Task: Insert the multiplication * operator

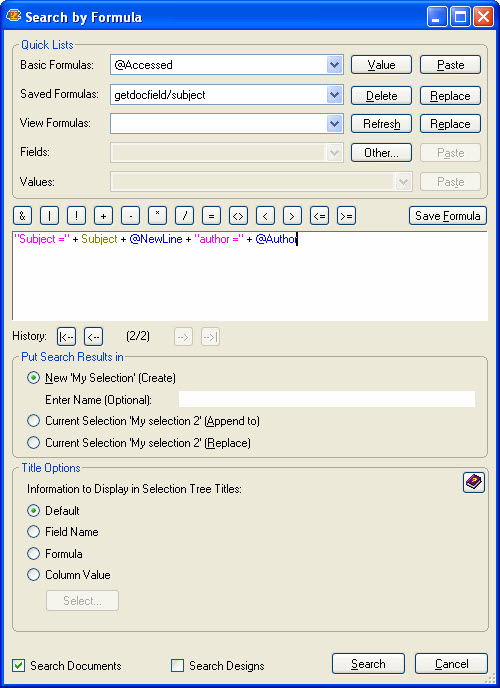Action: point(157,215)
